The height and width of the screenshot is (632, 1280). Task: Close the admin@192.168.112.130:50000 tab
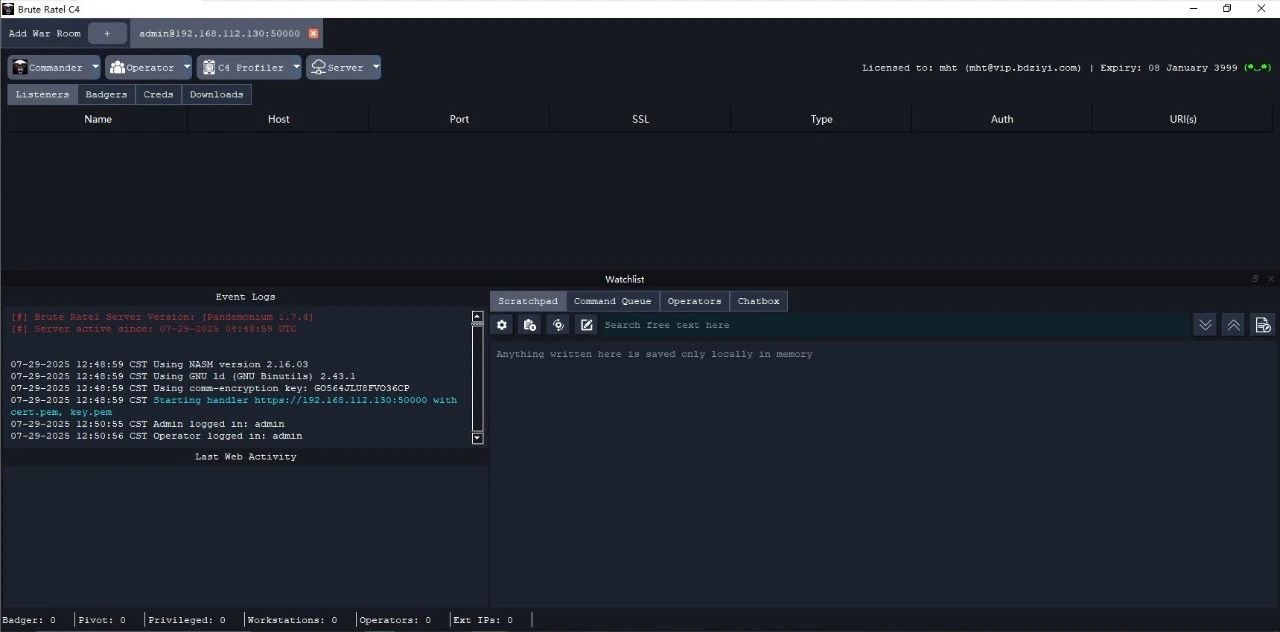click(313, 33)
